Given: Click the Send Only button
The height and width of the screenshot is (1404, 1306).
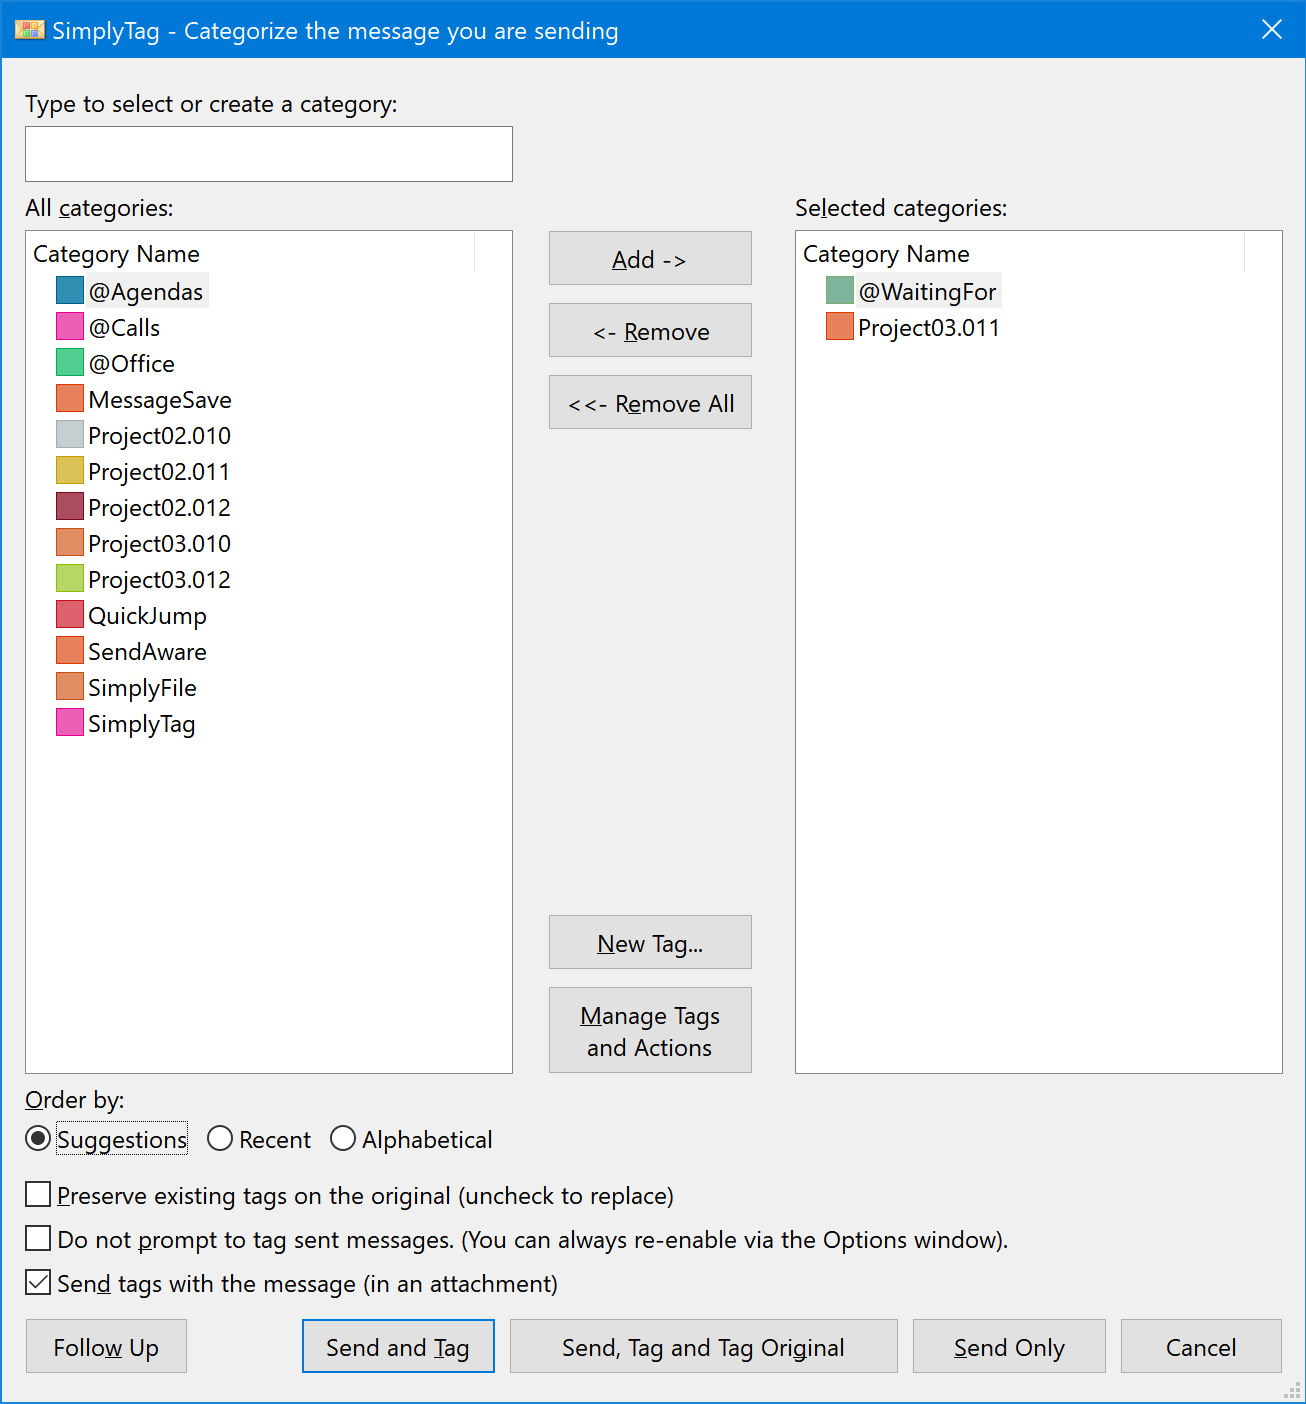Looking at the screenshot, I should (1009, 1347).
